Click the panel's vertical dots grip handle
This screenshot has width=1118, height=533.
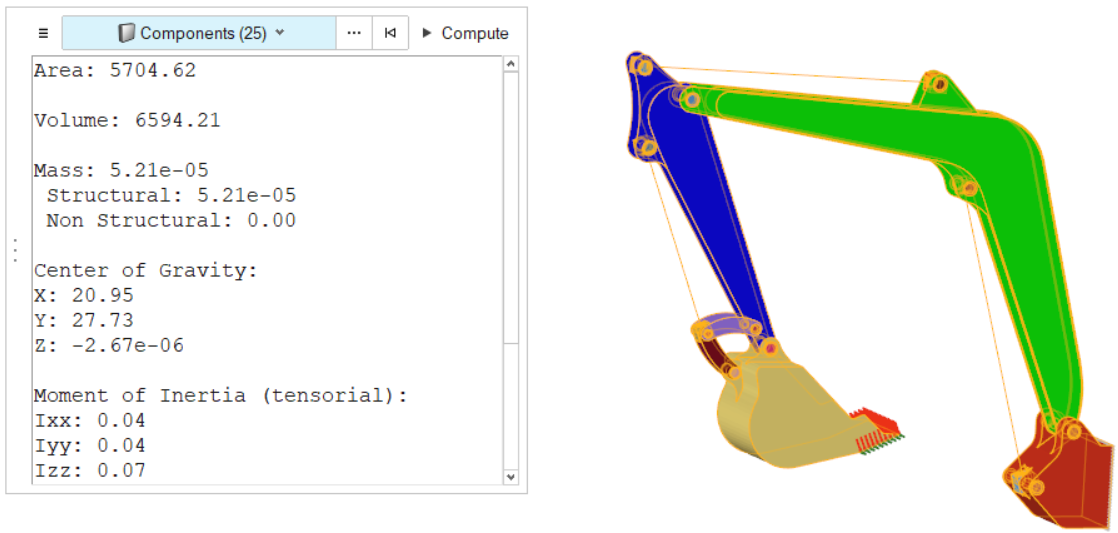tap(16, 251)
